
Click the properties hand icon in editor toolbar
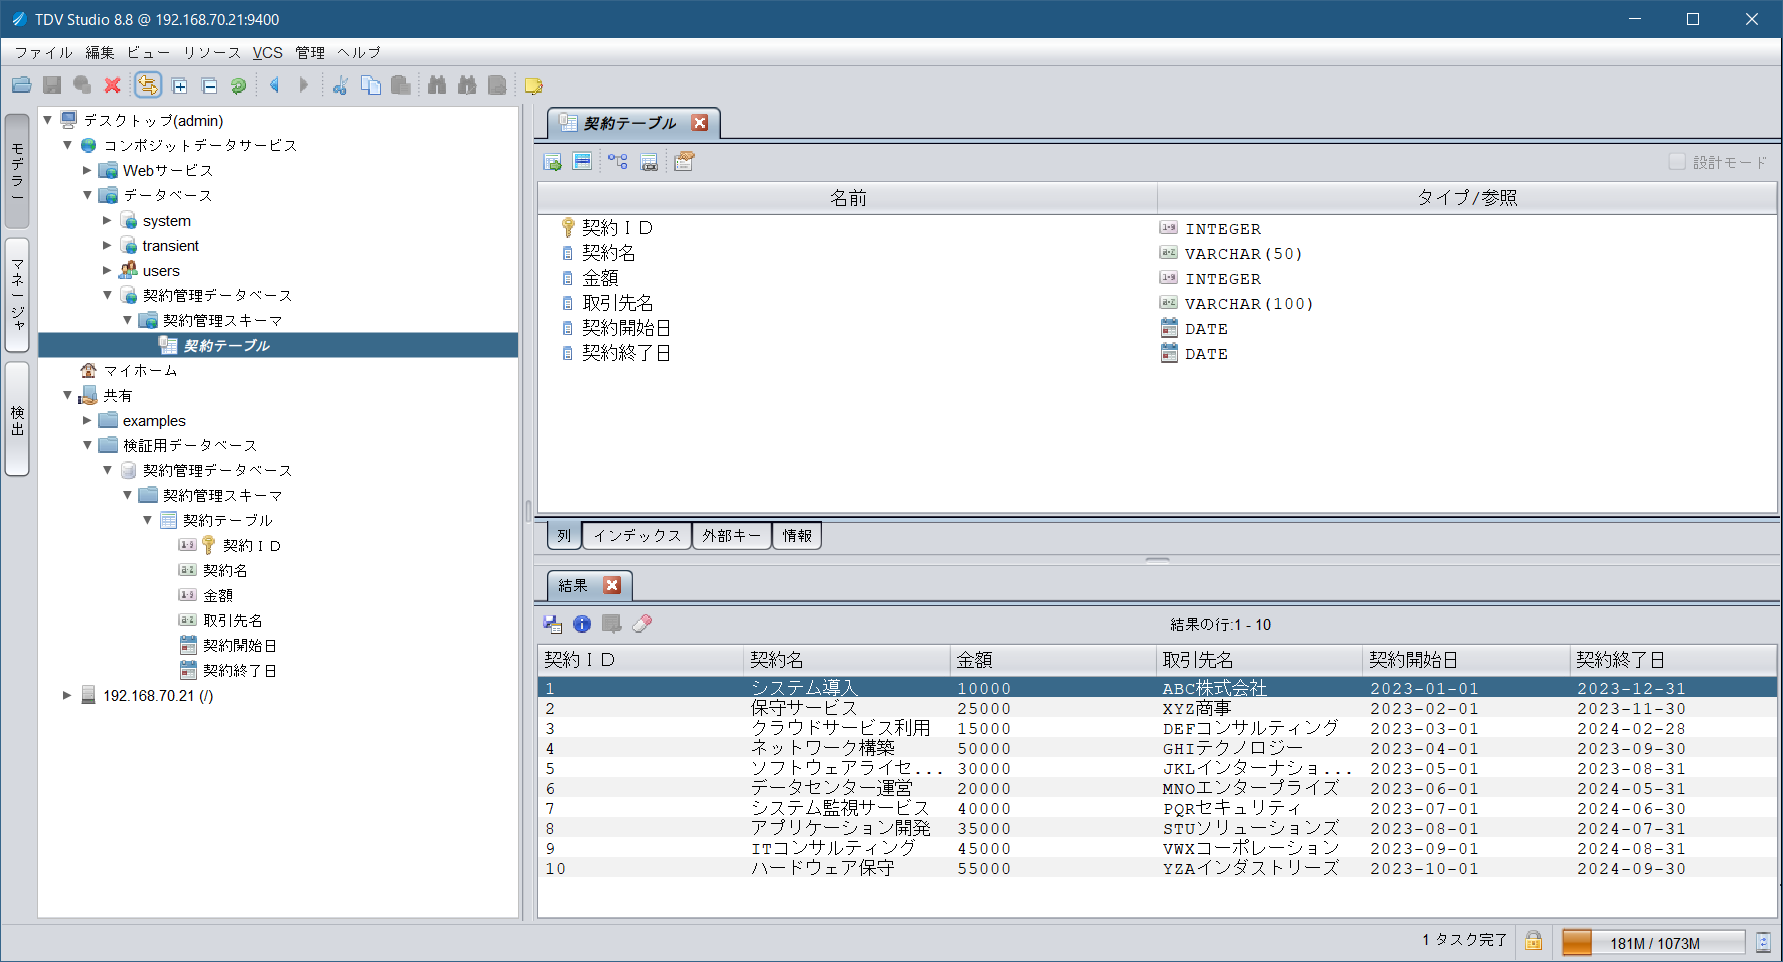pyautogui.click(x=684, y=162)
